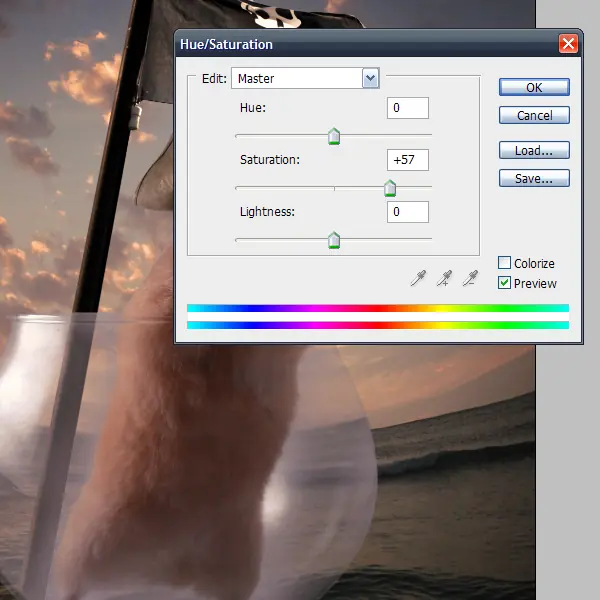Select the Add to Sample eyedropper
The height and width of the screenshot is (600, 600).
[x=444, y=278]
